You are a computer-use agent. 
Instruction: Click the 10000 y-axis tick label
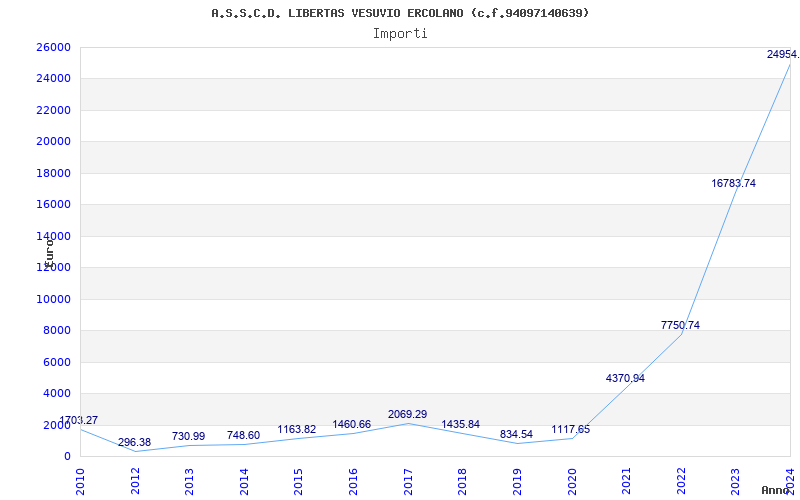[53, 299]
